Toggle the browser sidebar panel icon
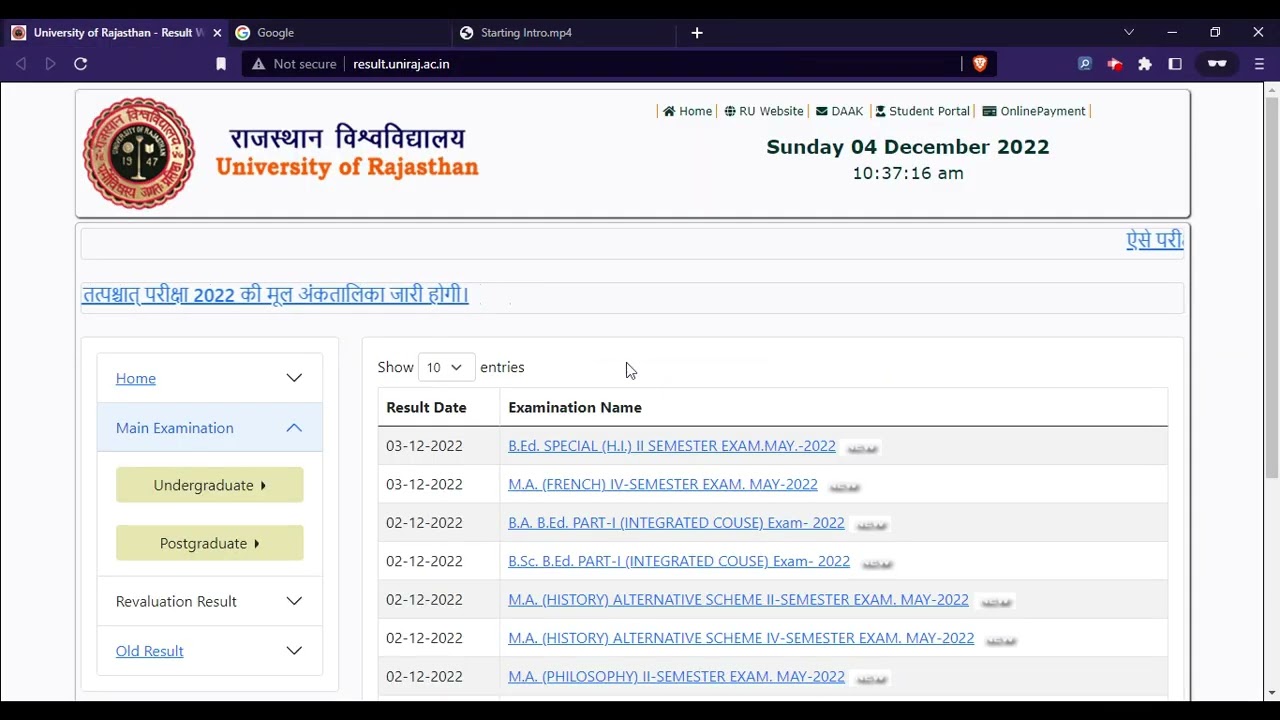 click(x=1175, y=64)
